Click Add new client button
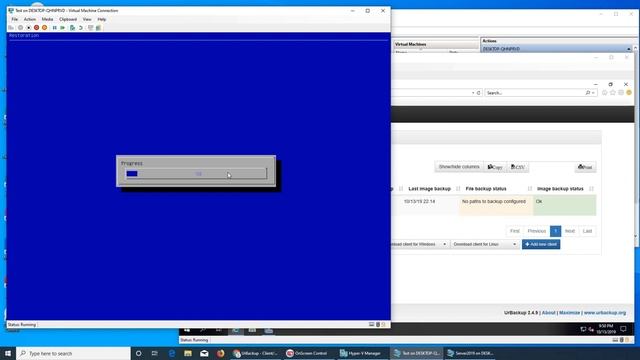 pos(541,244)
